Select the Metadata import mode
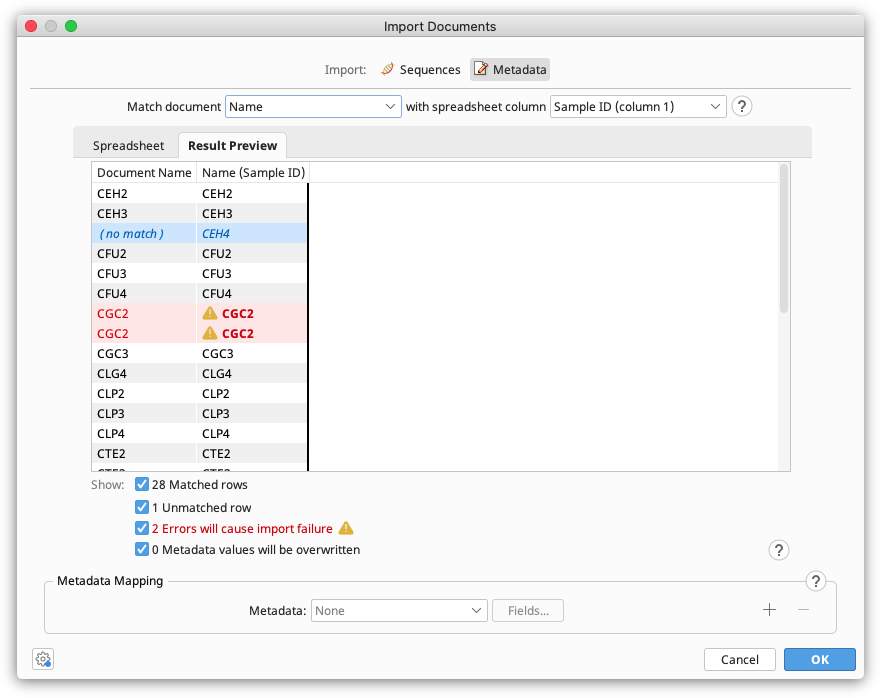 (510, 70)
